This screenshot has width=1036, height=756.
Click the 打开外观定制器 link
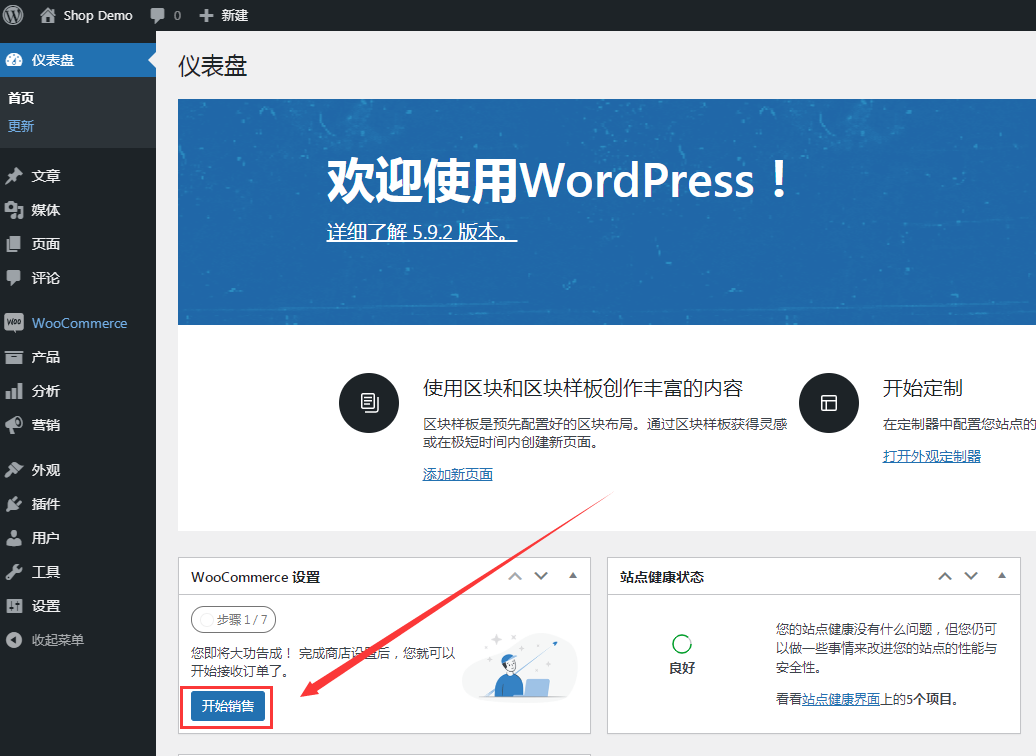tap(932, 456)
